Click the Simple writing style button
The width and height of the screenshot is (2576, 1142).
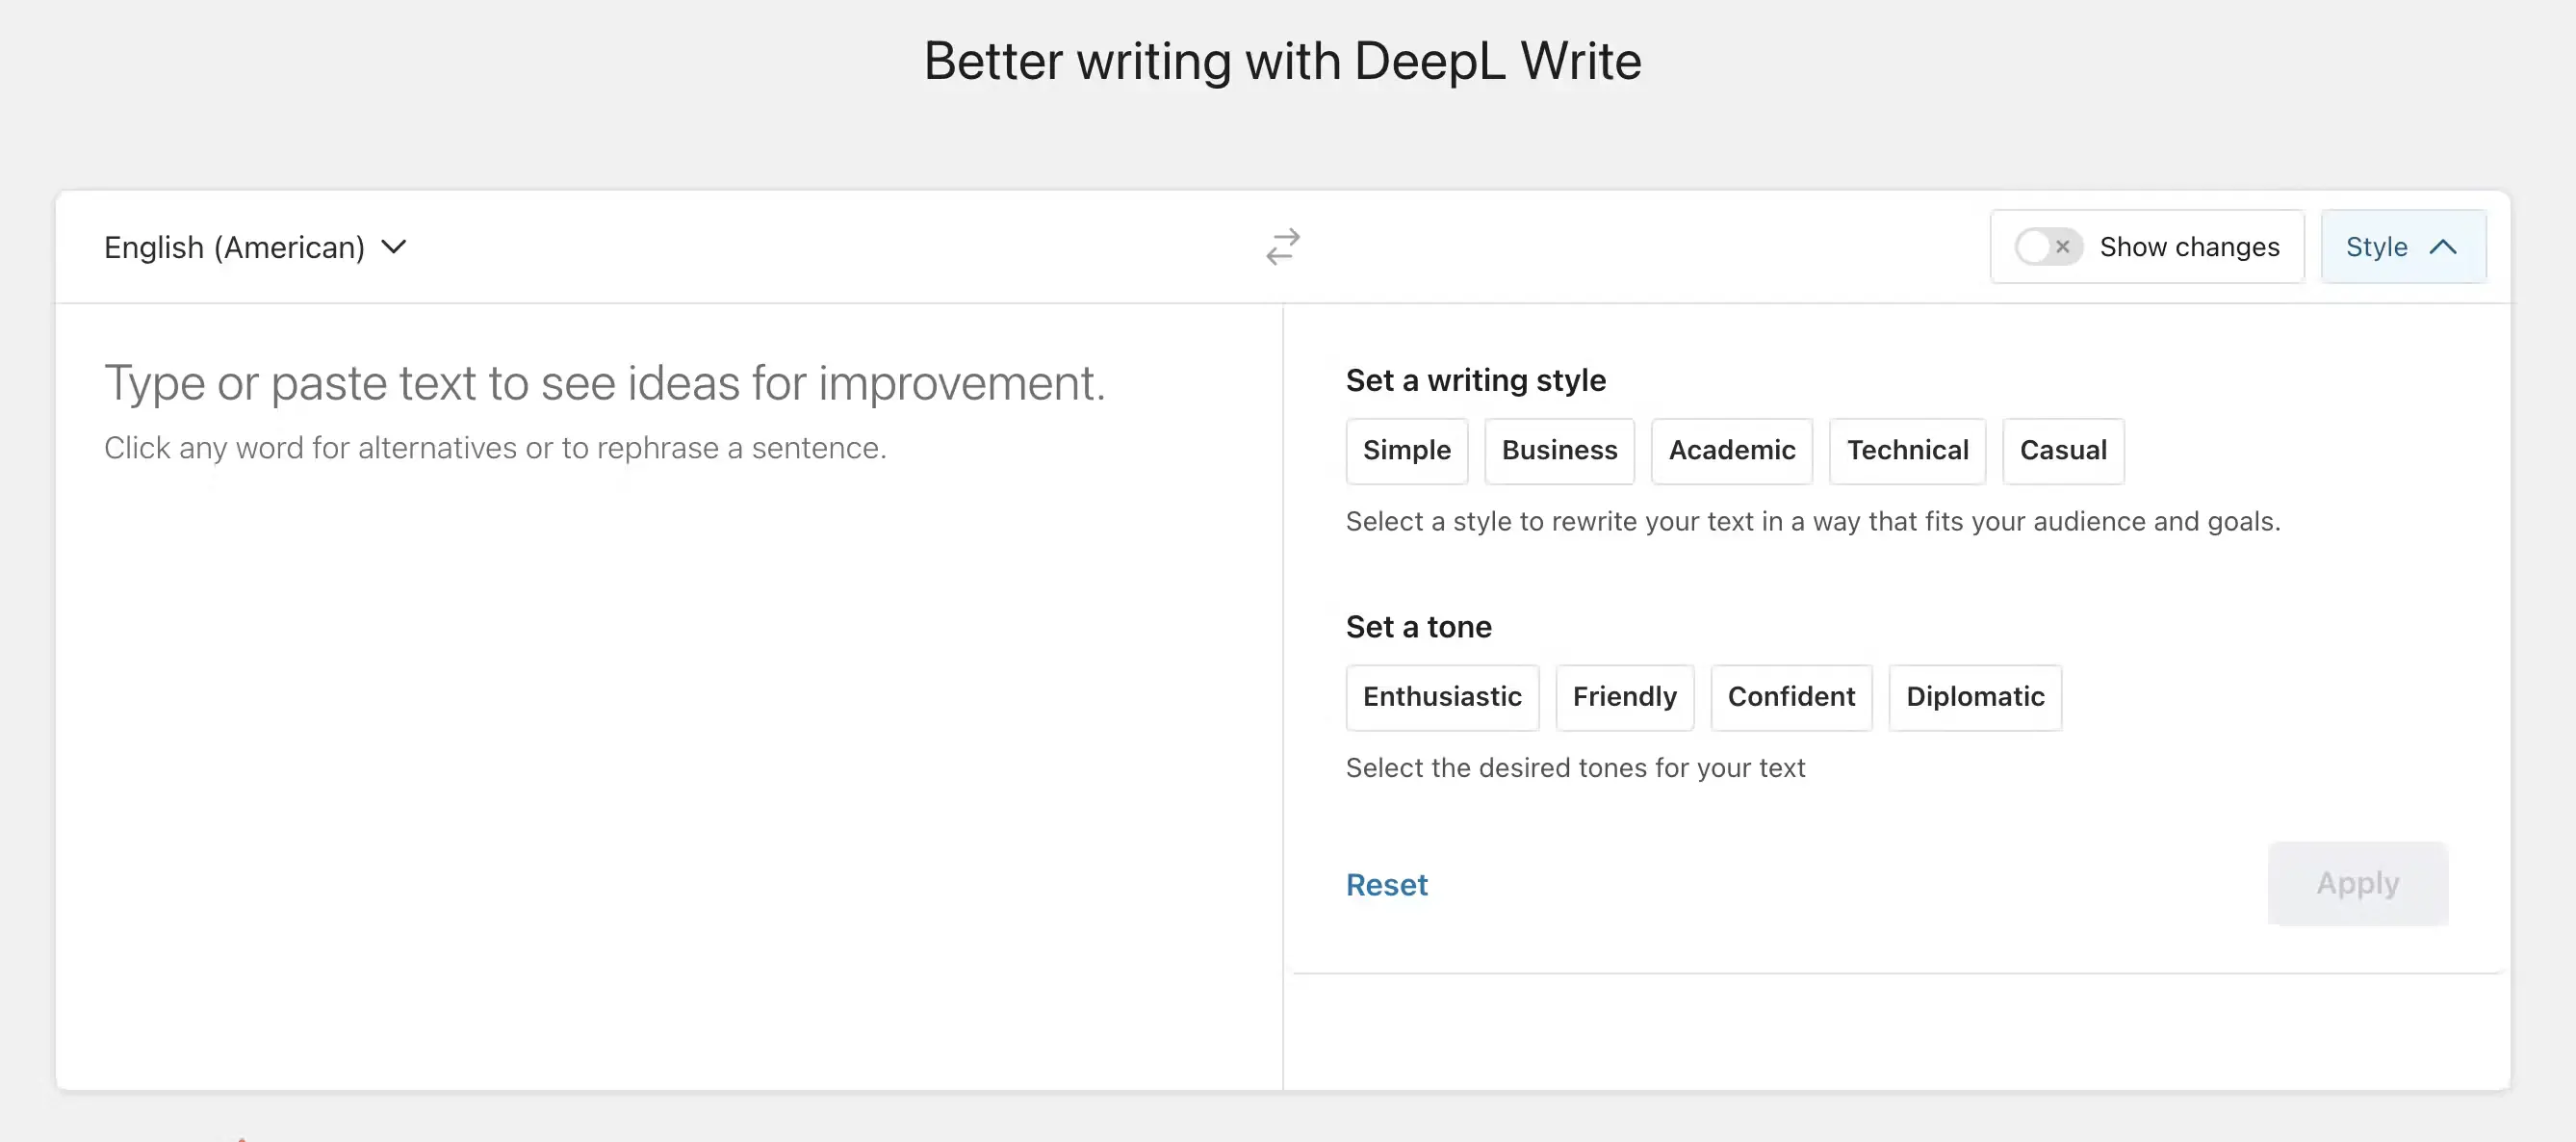pos(1406,449)
